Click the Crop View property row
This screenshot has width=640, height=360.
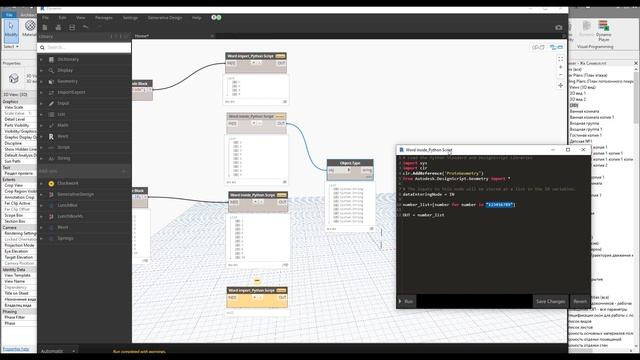pos(19,185)
